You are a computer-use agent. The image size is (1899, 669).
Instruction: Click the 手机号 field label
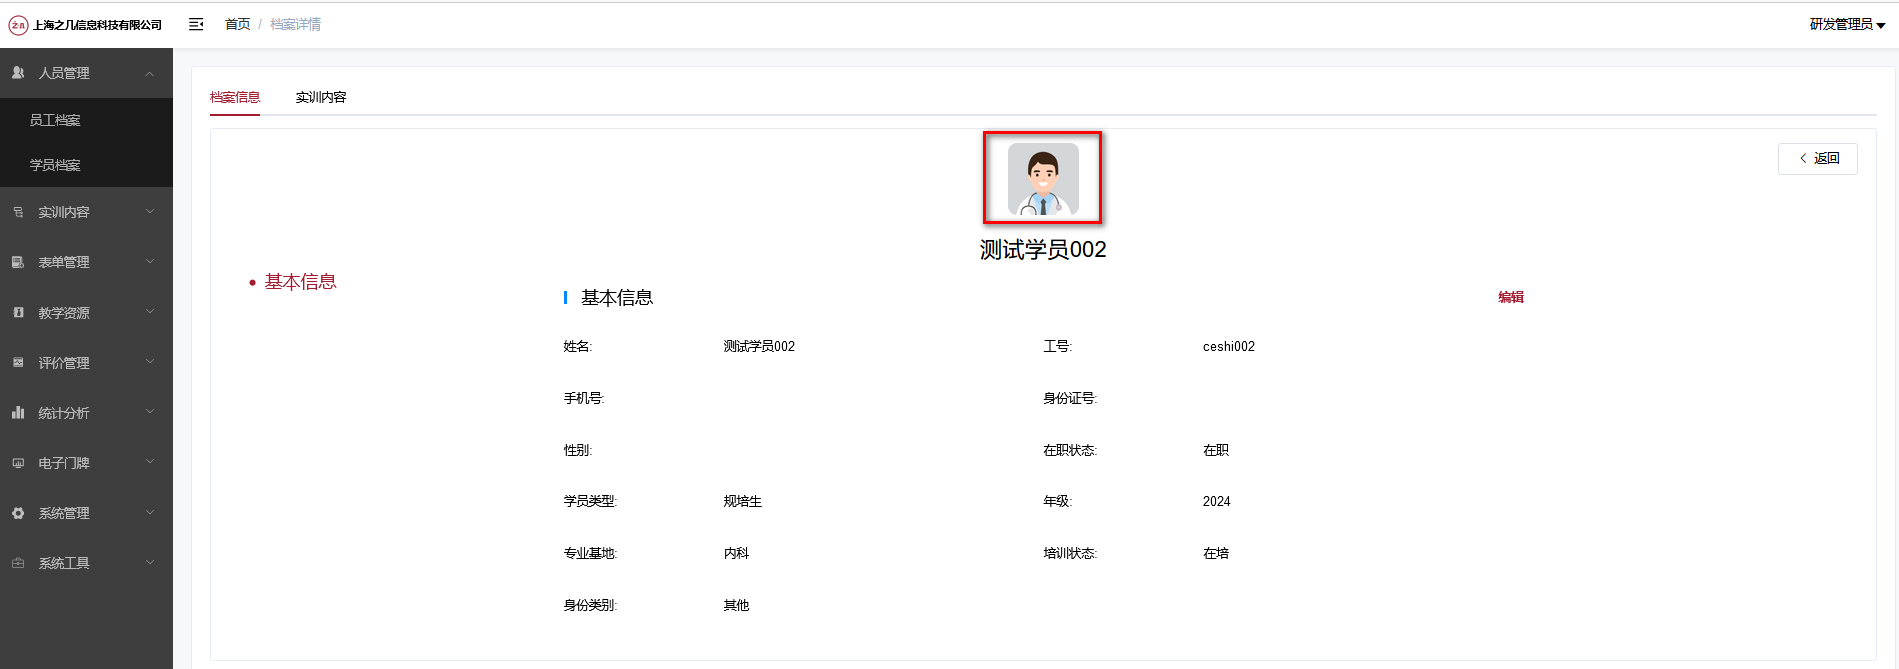click(584, 398)
